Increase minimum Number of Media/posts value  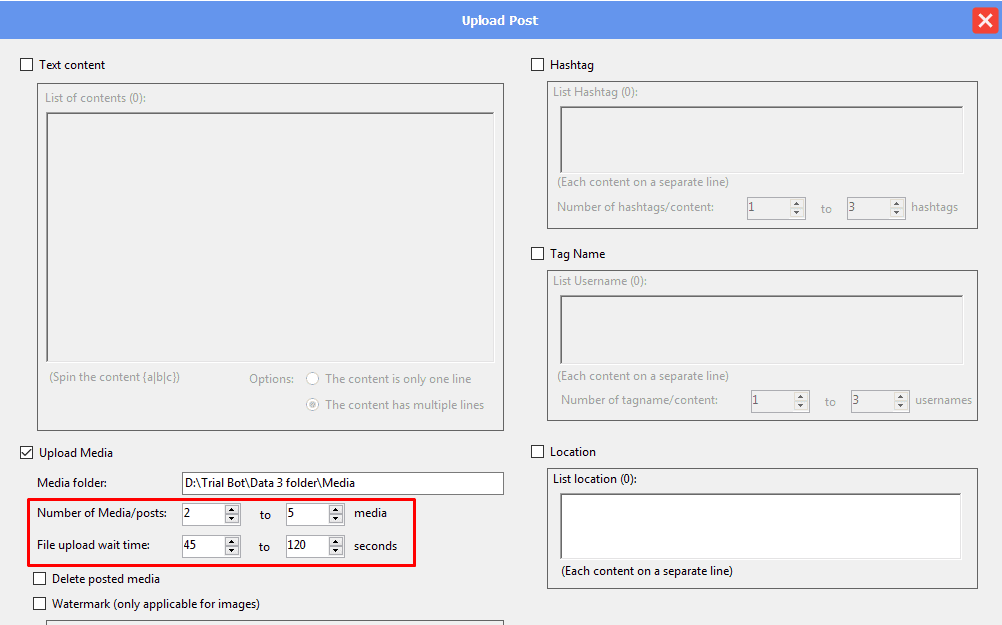point(232,509)
